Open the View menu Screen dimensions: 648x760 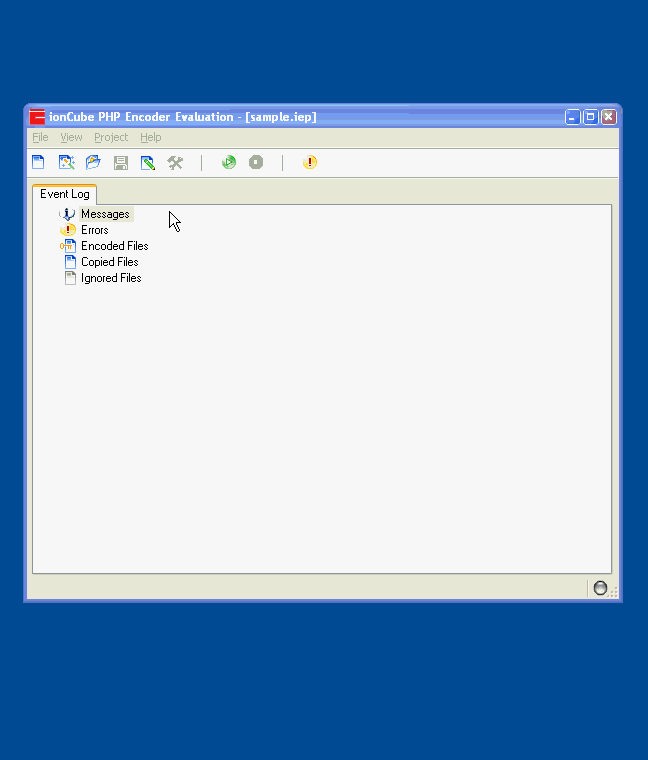[x=71, y=138]
